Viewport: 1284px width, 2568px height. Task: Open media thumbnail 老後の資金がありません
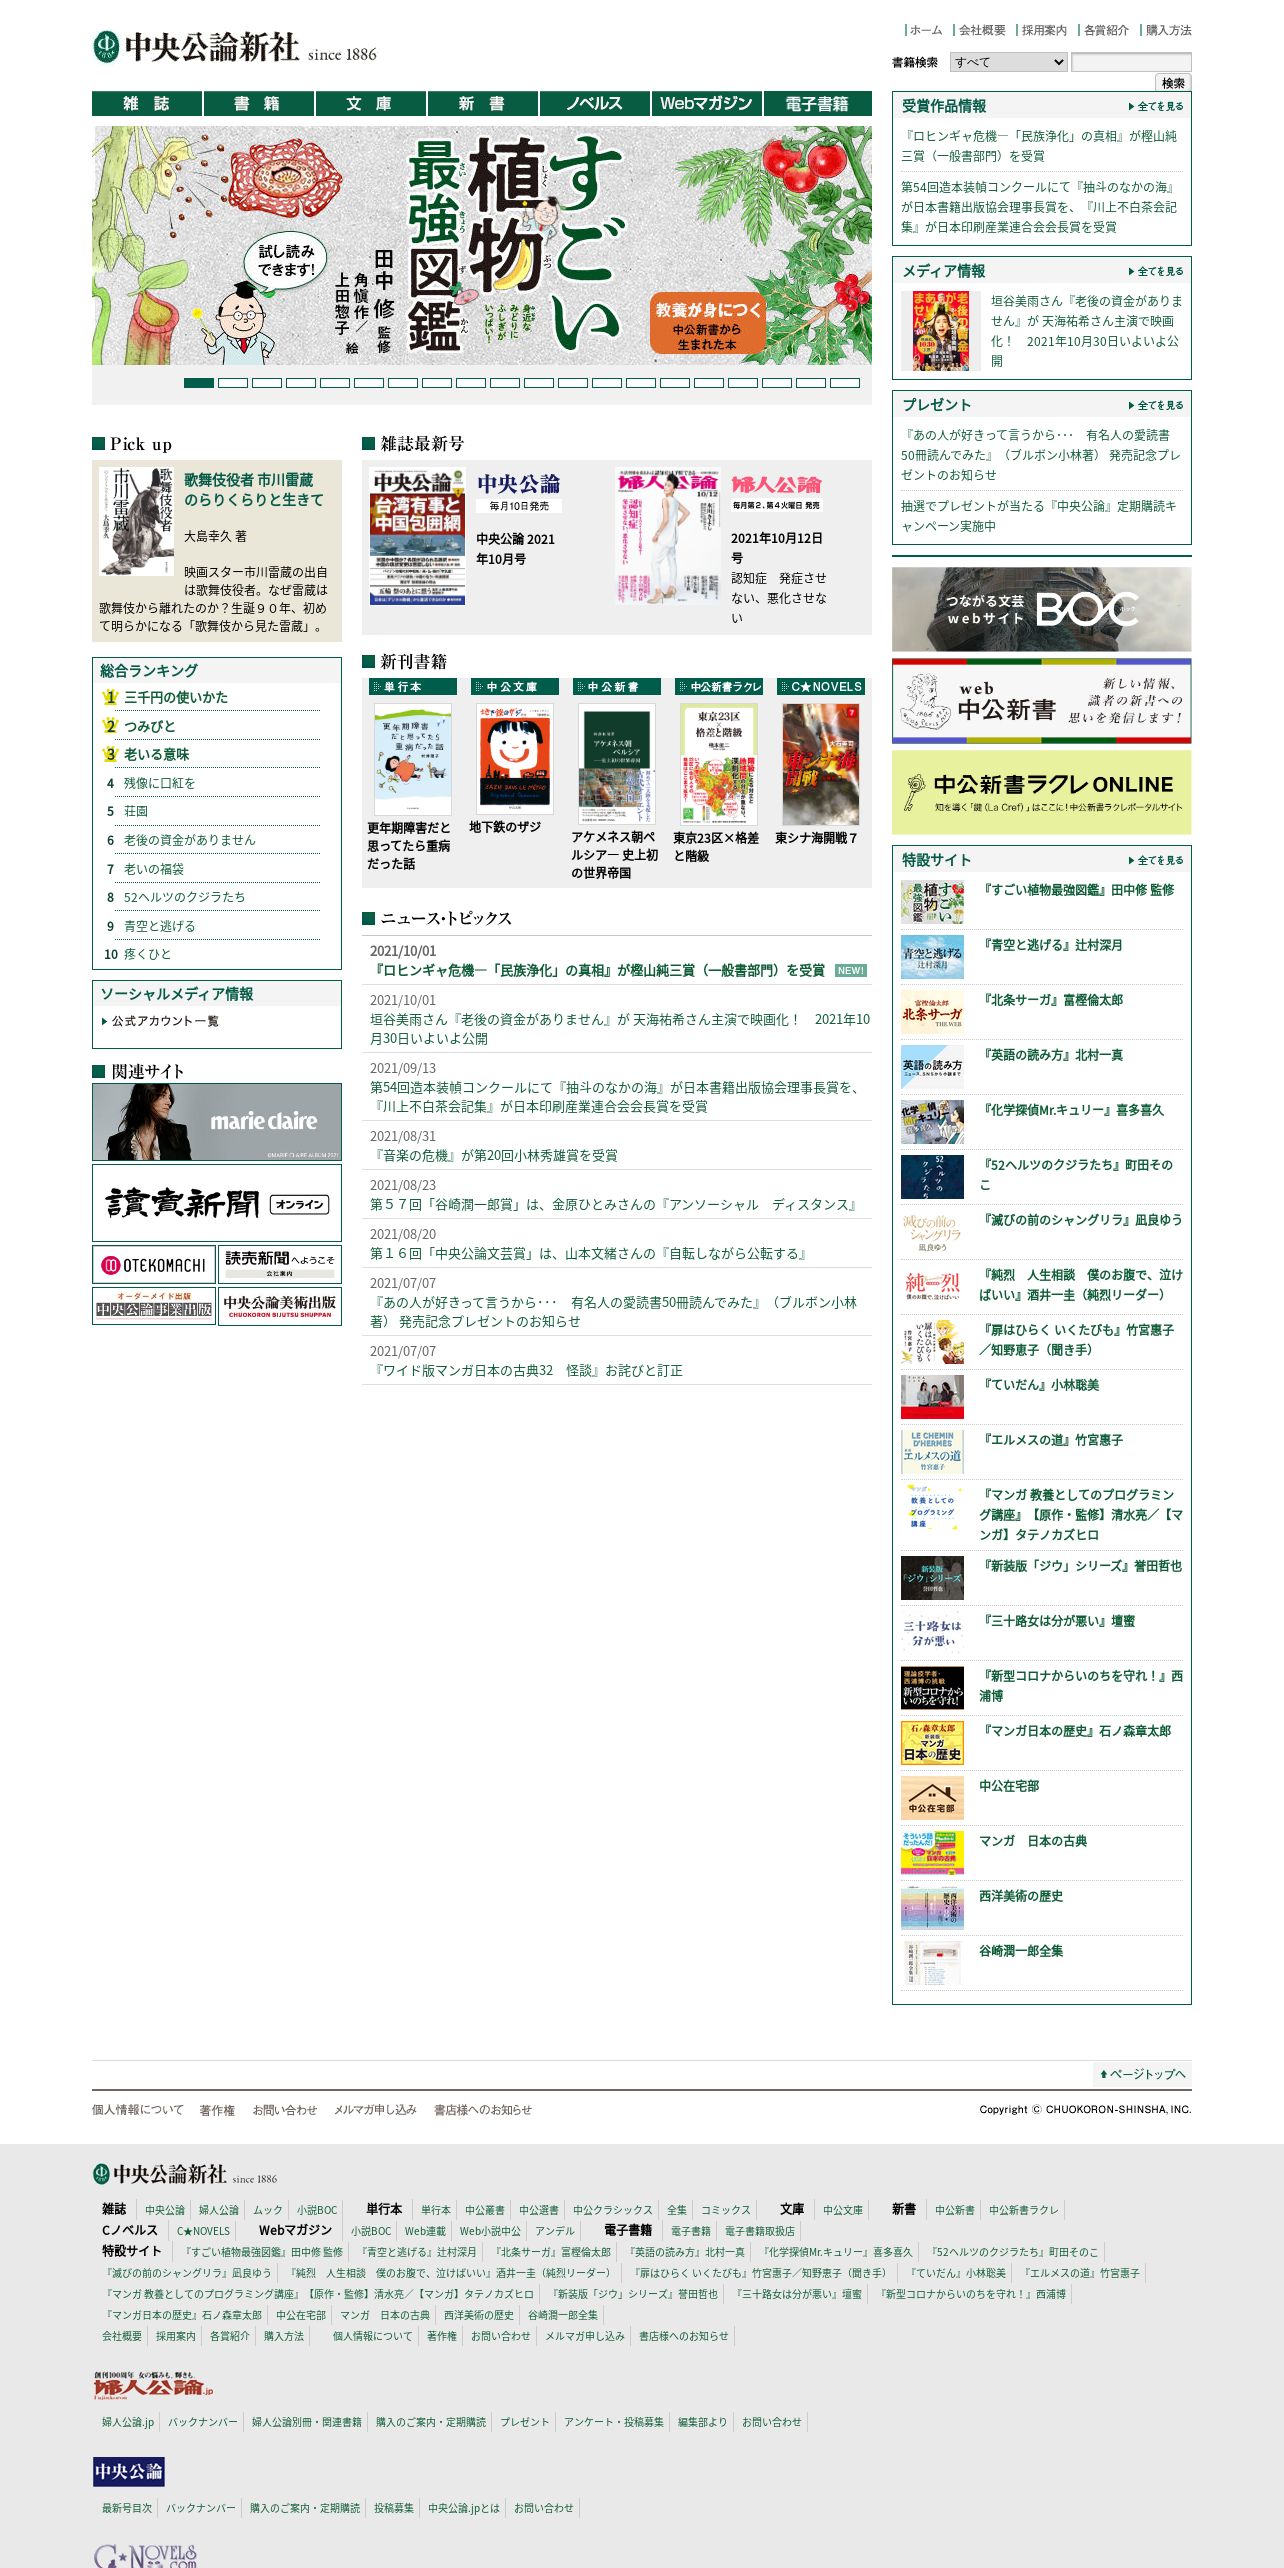(x=941, y=331)
